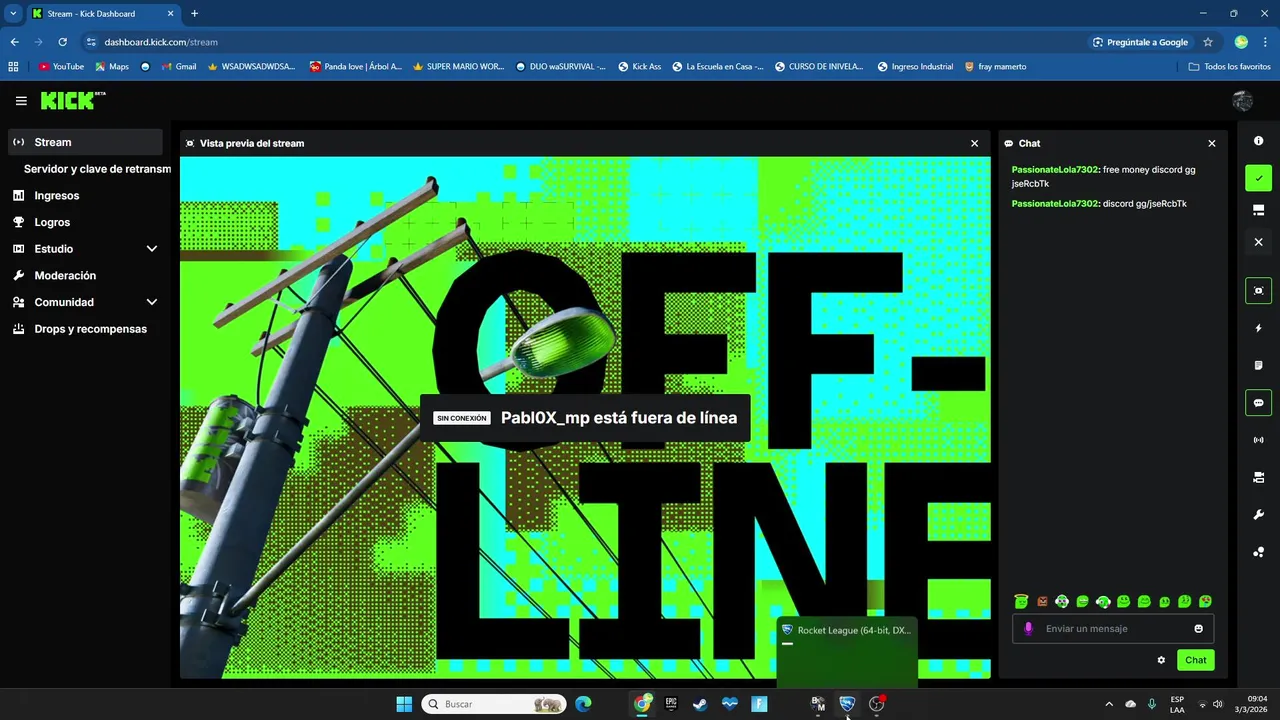Close the Vista previa del stream panel
The image size is (1280, 720).
[x=974, y=143]
